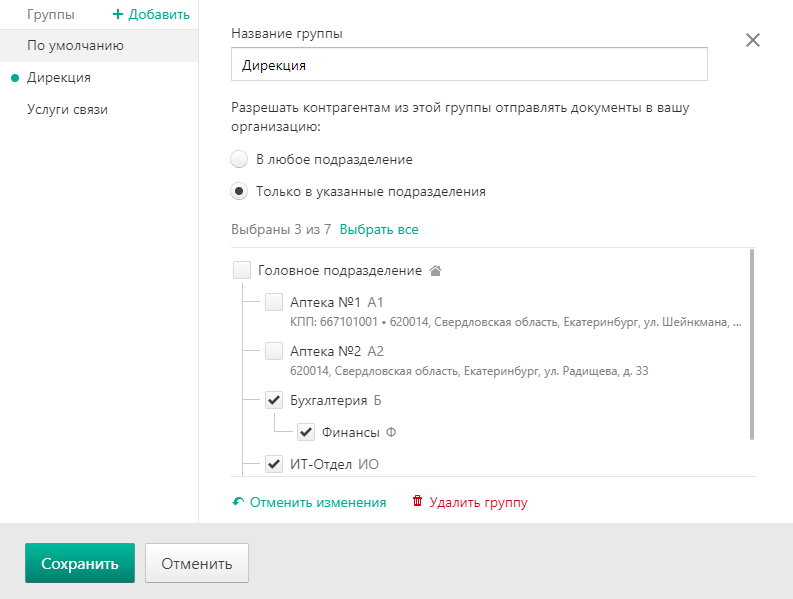793x599 pixels.
Task: Select radio button В любое подразделение
Action: 239,159
